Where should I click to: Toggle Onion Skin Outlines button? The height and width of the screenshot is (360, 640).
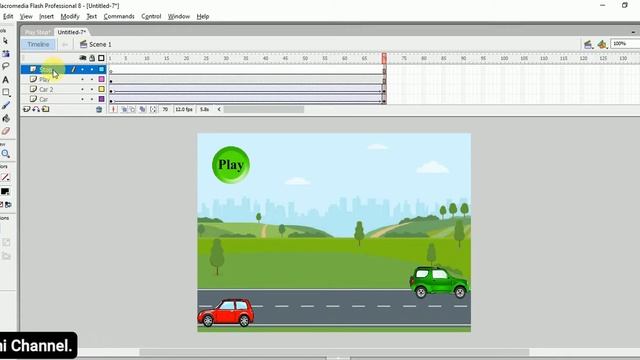133,109
